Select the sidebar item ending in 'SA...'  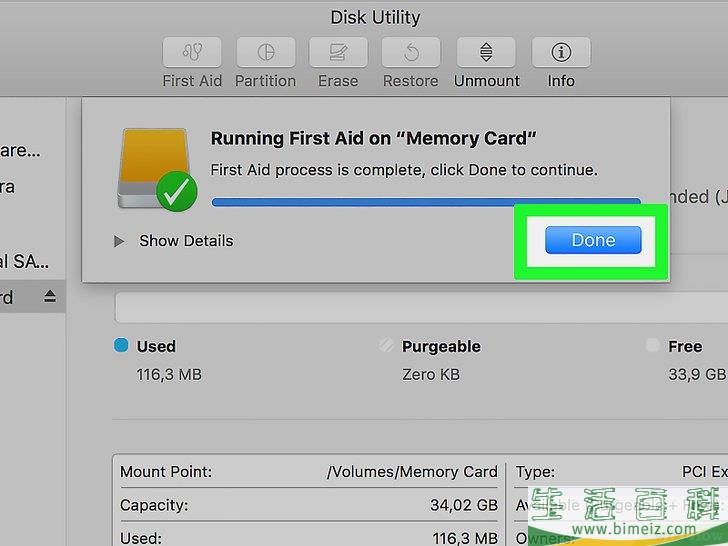coord(24,261)
